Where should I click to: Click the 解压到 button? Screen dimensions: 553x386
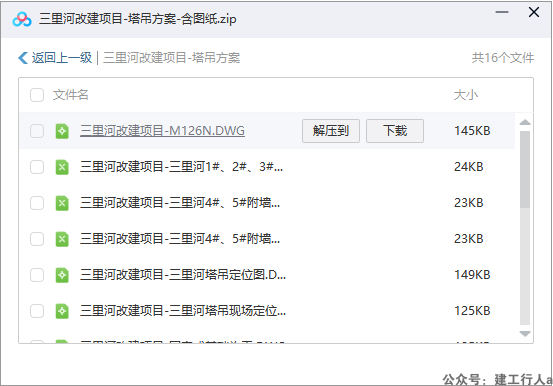pyautogui.click(x=331, y=131)
